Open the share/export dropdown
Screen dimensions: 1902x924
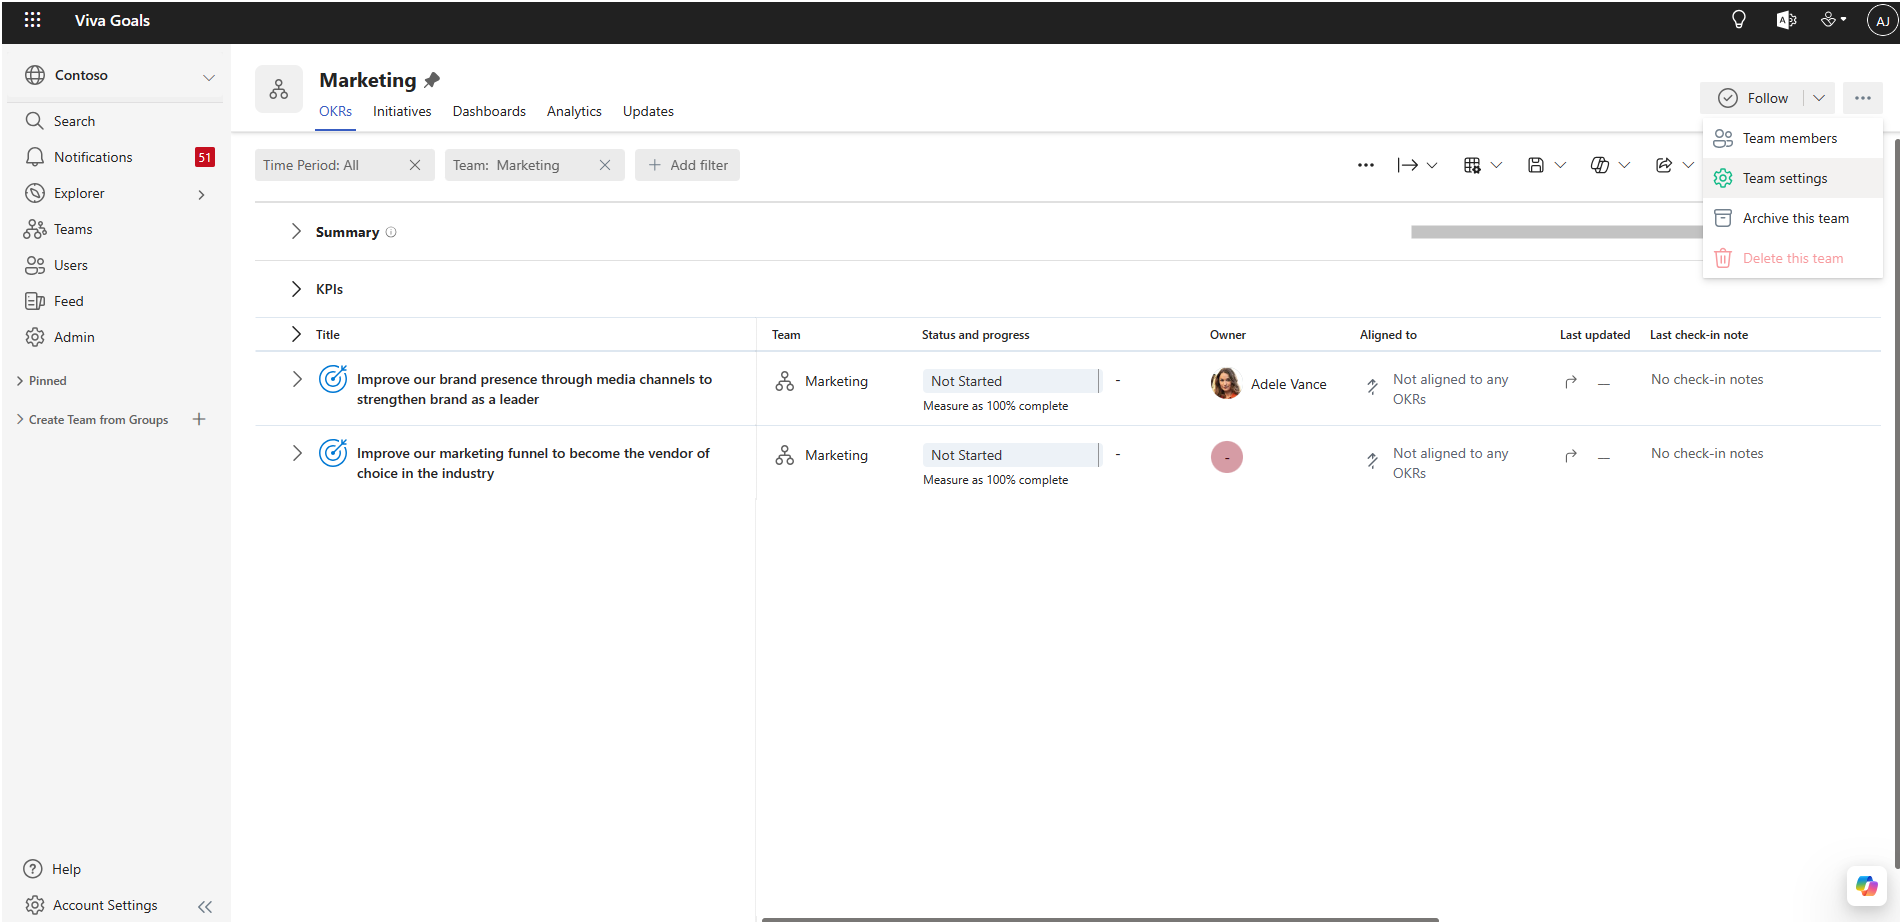click(x=1675, y=165)
